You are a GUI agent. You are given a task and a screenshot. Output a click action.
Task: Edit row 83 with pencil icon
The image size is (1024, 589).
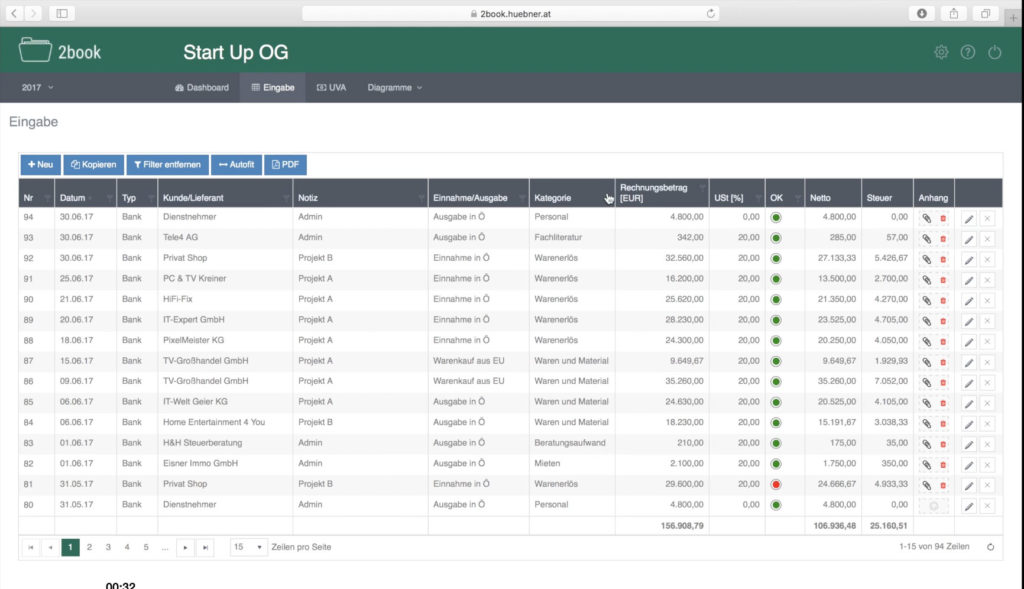[x=969, y=444]
